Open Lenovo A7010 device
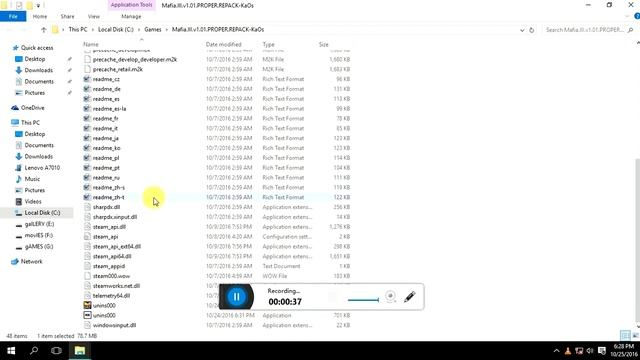Screen dimensions: 640x360 coord(42,168)
